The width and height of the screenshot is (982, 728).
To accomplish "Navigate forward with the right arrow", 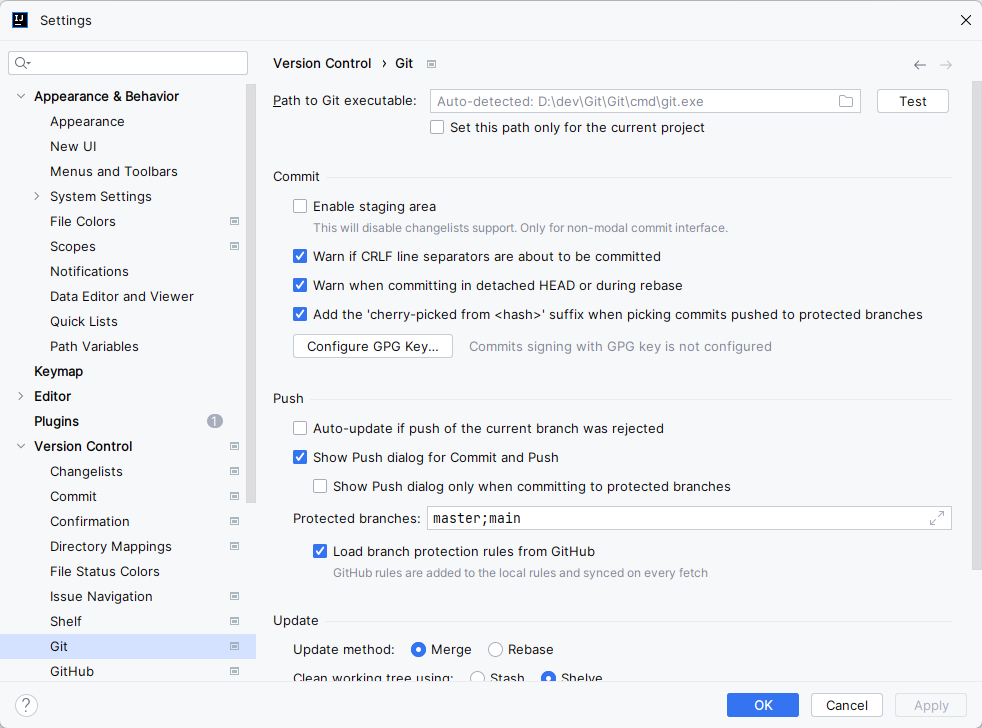I will [x=946, y=65].
